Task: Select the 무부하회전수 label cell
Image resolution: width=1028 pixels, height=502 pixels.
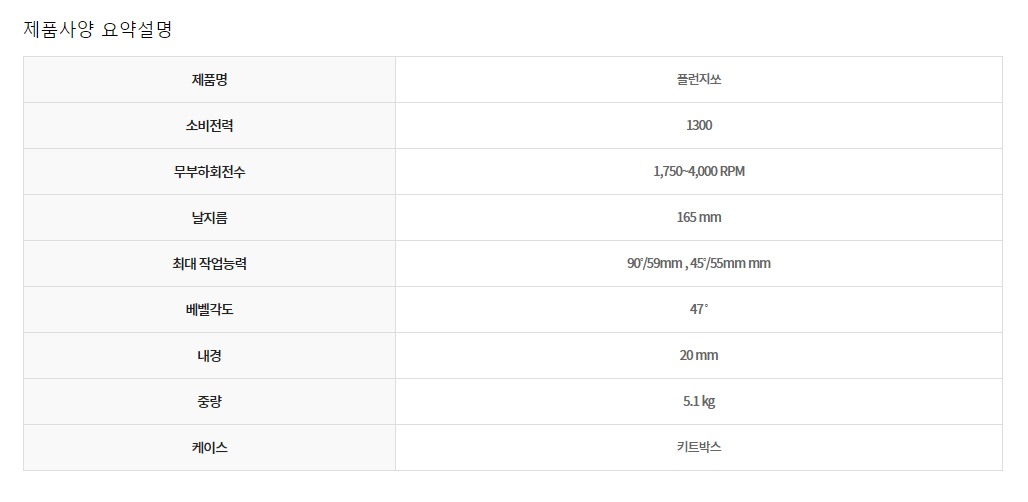Action: click(209, 171)
